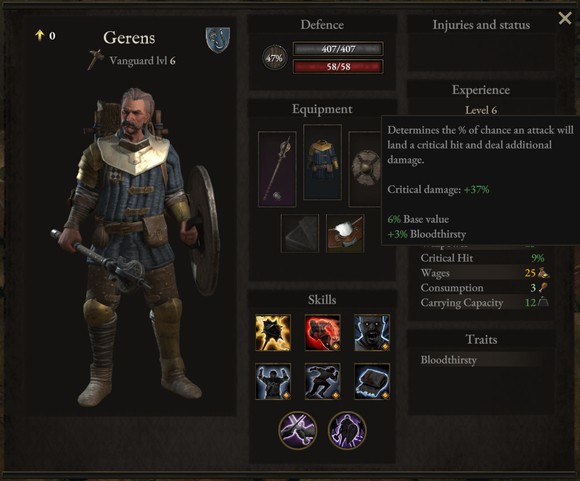Click the yellow level-up arrow
Screen dimensions: 580x481
[x=39, y=36]
